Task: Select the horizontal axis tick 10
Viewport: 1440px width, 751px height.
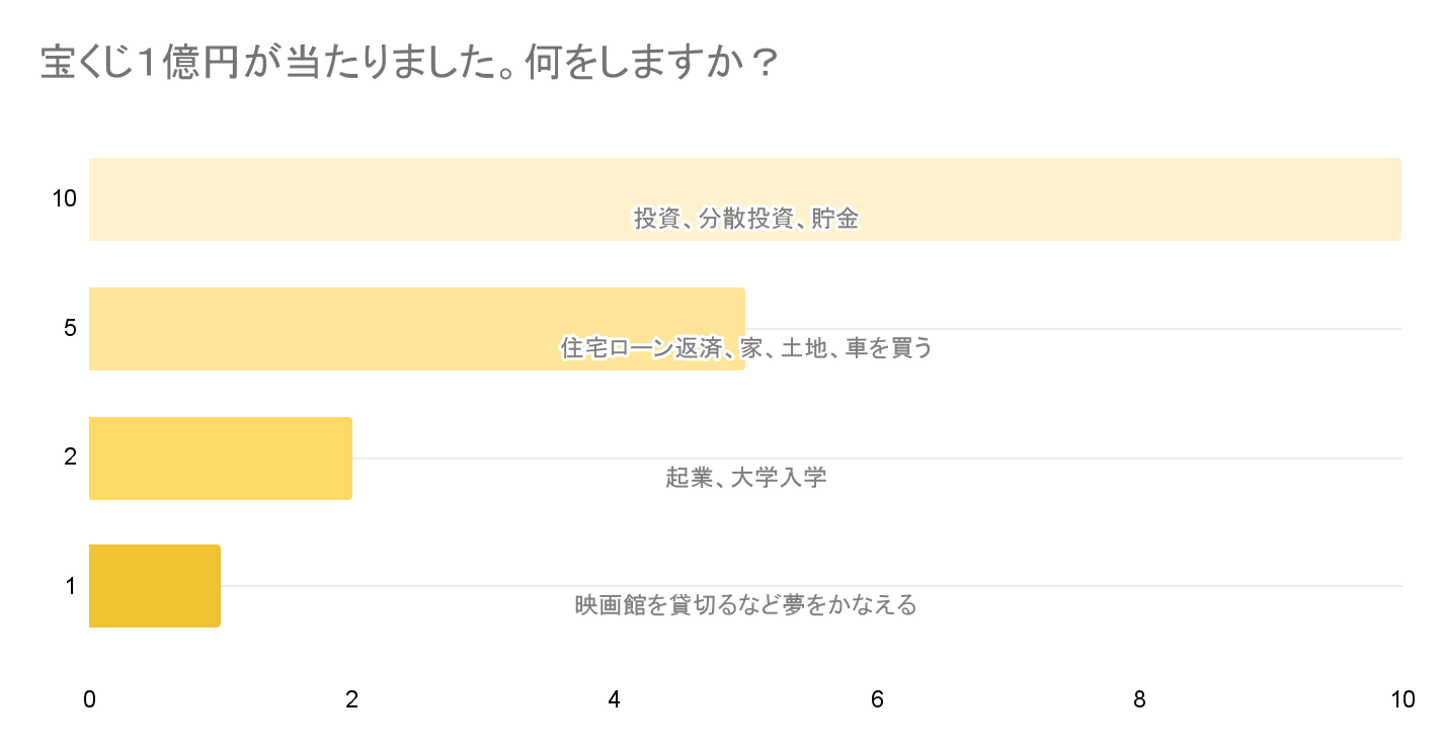Action: (x=1402, y=700)
